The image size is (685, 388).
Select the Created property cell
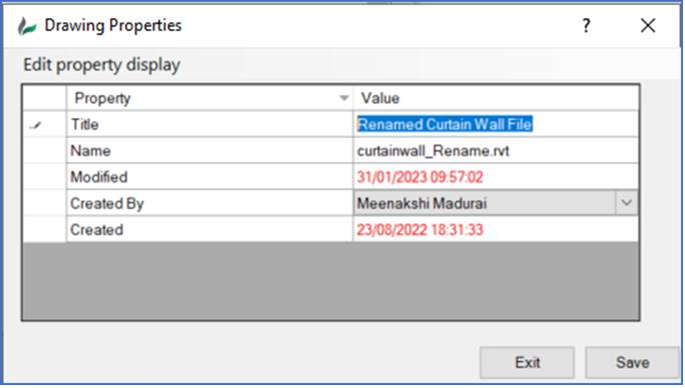[x=209, y=229]
